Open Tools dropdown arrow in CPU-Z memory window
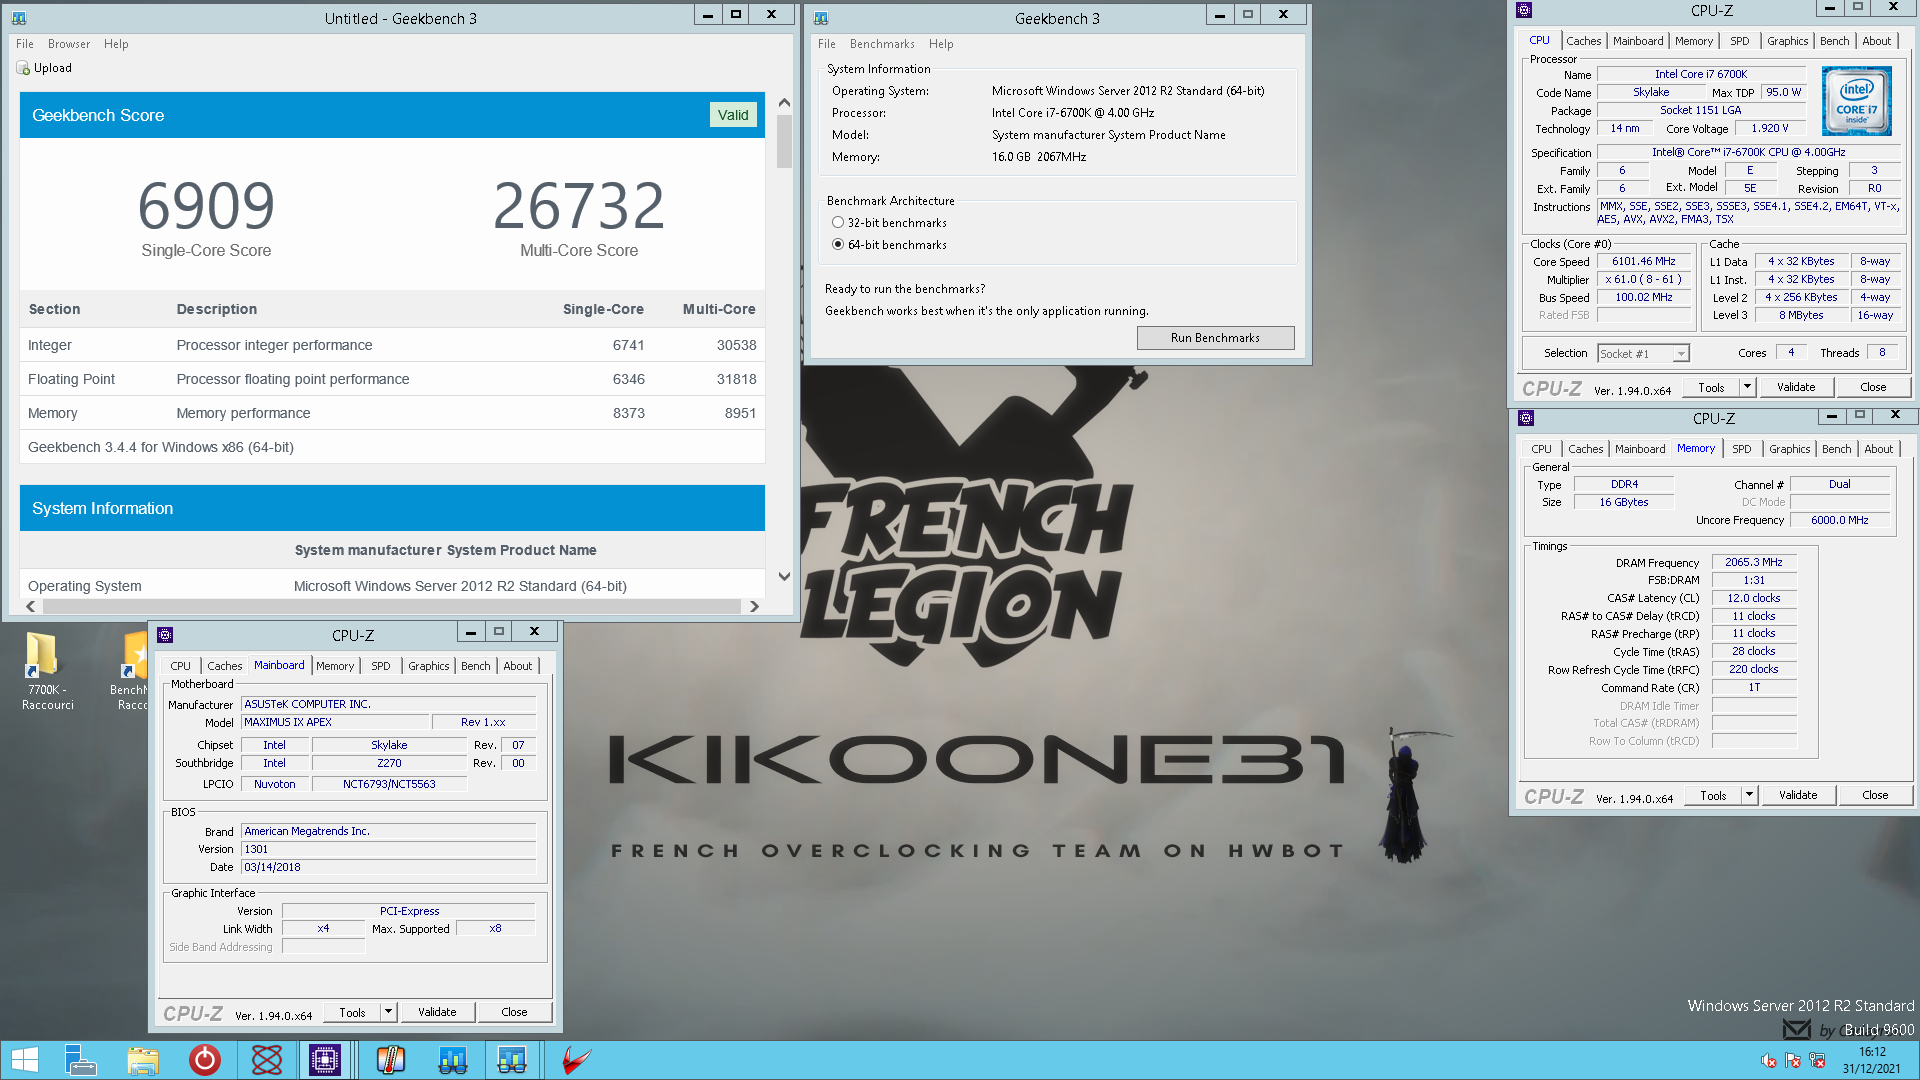 point(1749,795)
